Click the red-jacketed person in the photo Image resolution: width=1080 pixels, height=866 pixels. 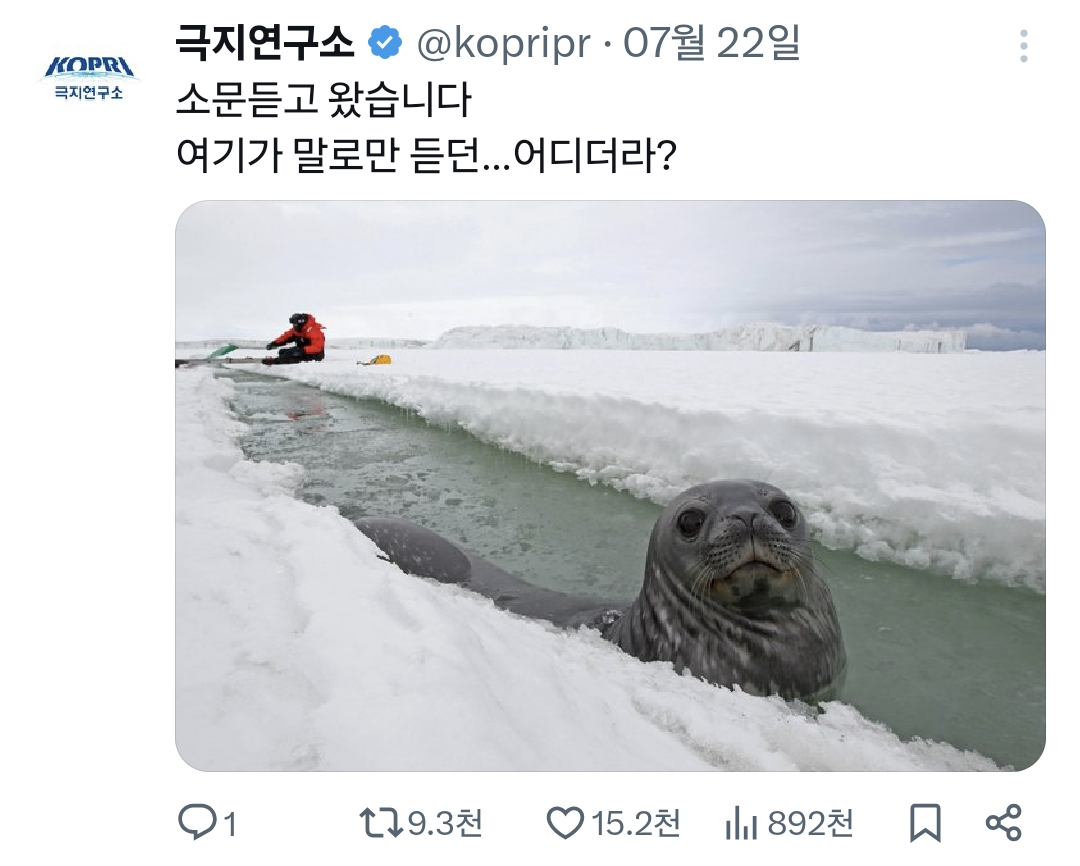tap(301, 337)
